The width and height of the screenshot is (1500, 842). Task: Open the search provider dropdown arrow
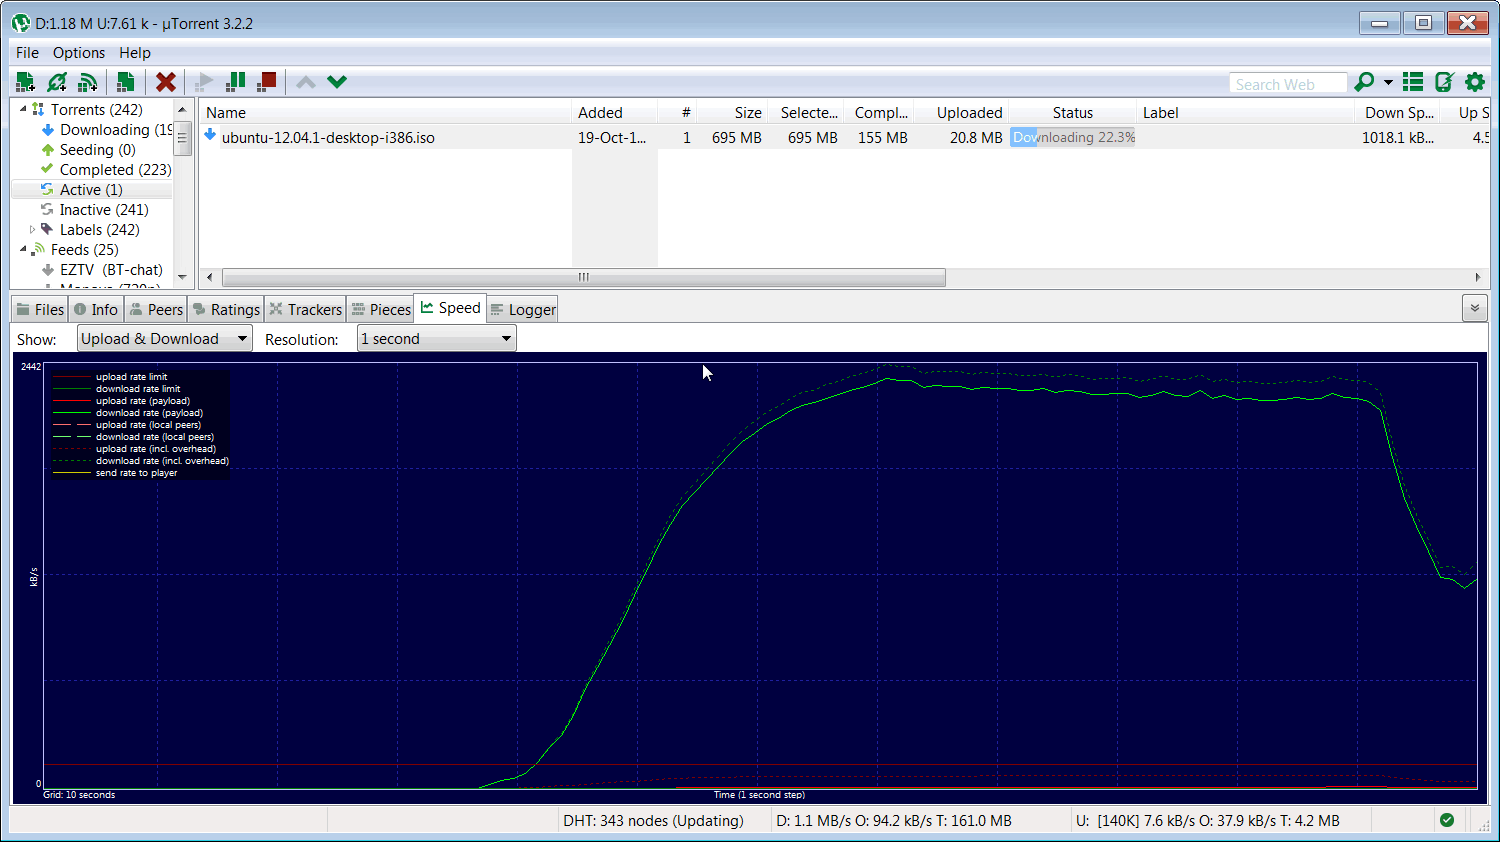tap(1388, 83)
